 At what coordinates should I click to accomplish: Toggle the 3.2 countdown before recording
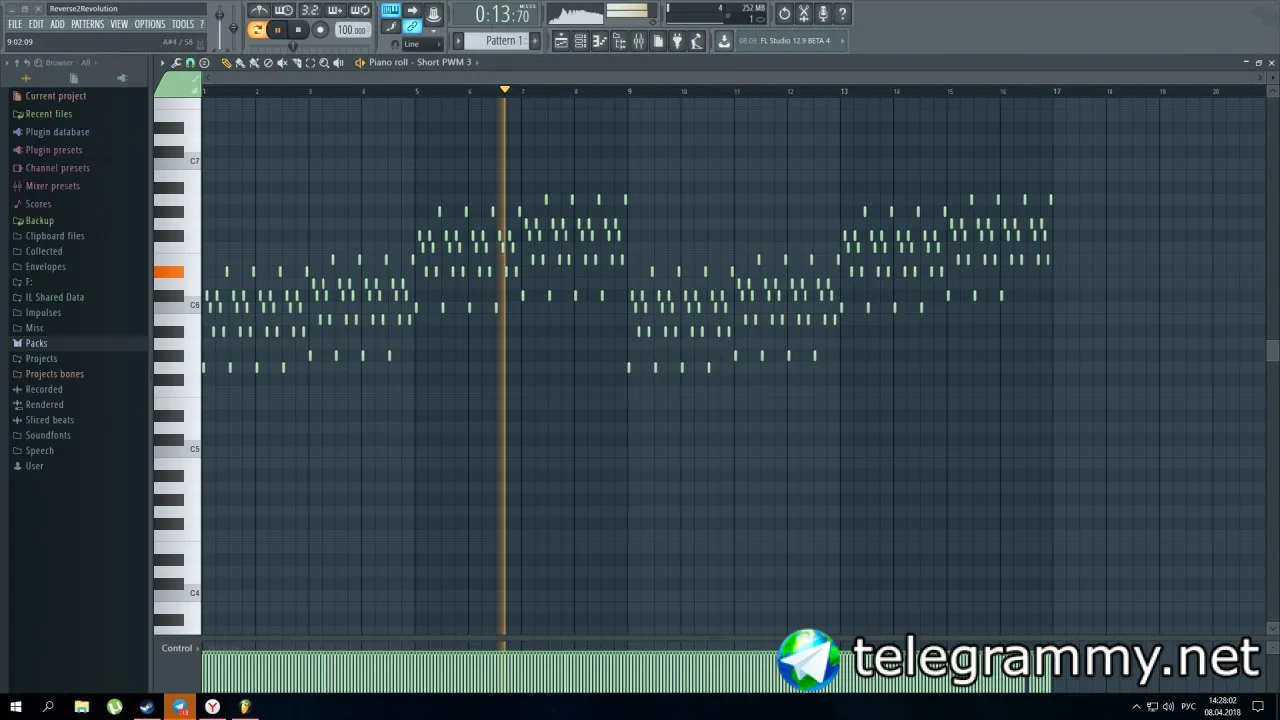[310, 11]
